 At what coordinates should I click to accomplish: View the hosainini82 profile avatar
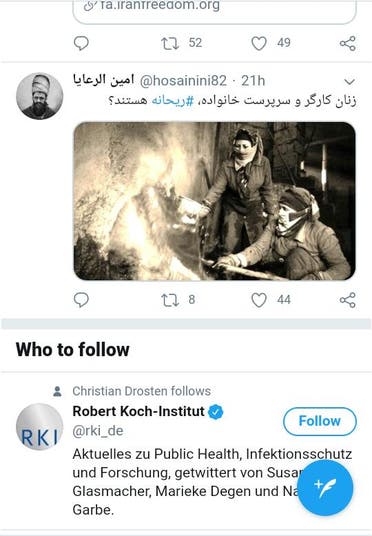[x=40, y=96]
